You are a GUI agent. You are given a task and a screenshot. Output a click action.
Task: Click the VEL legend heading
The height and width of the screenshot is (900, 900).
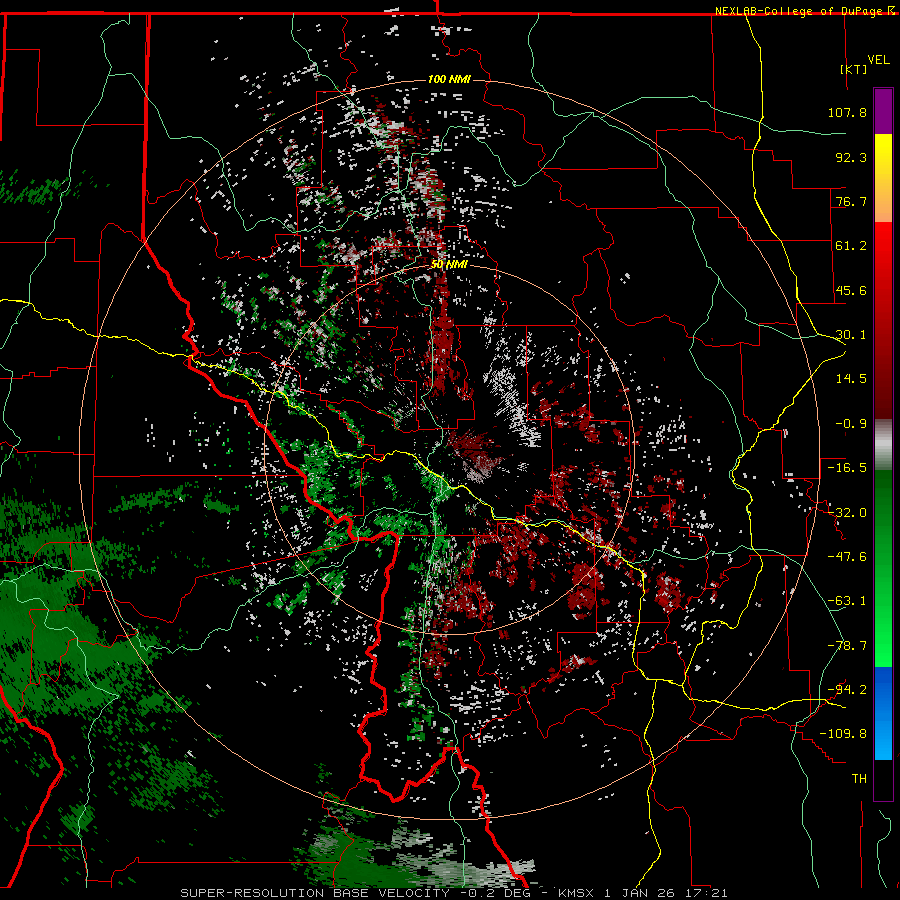point(878,59)
